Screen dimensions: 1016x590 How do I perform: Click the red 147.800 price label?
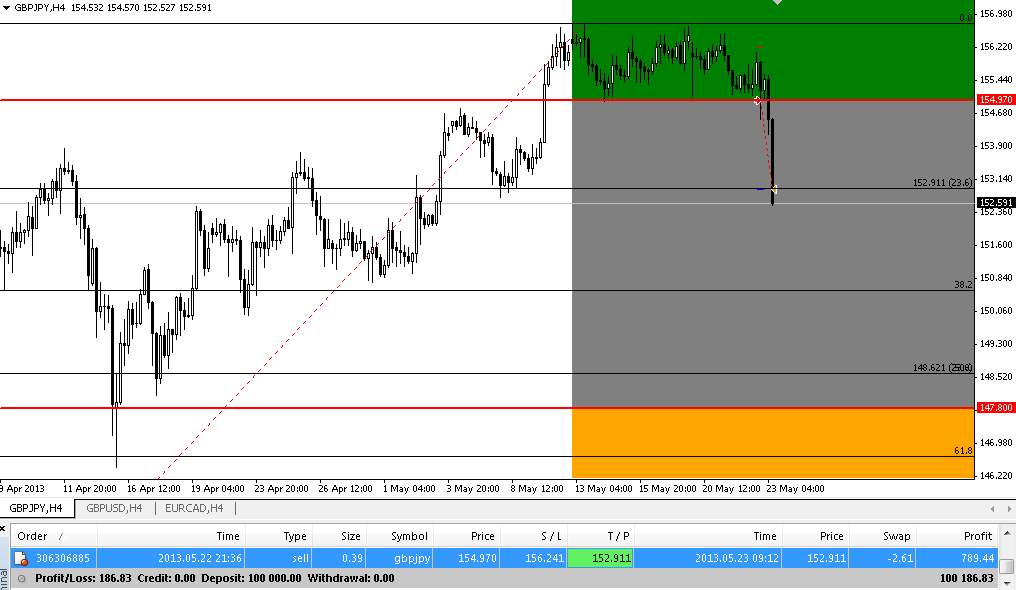996,408
